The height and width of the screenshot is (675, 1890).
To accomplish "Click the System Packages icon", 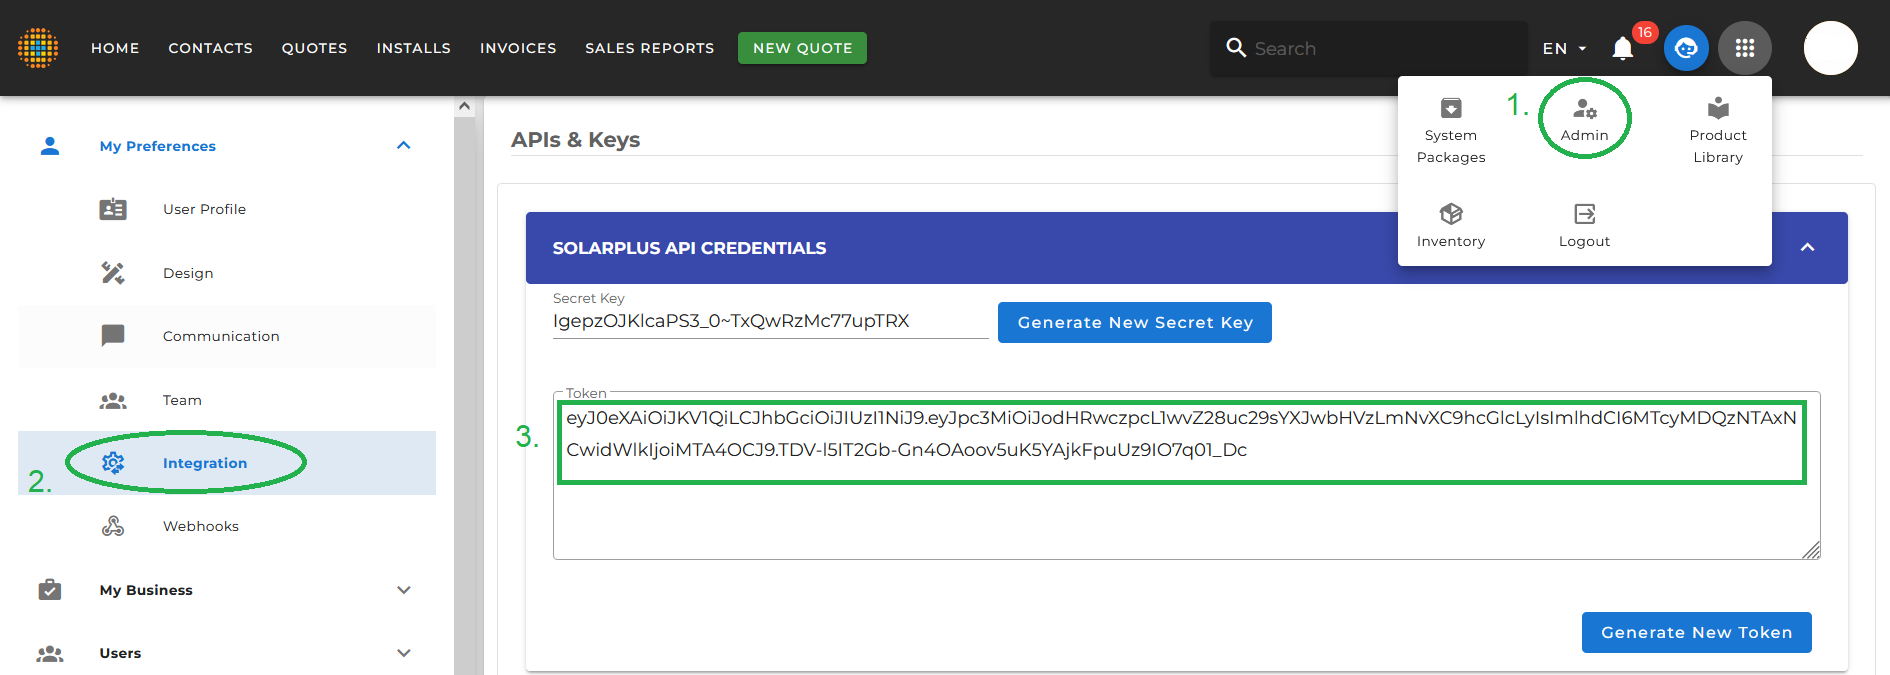I will pos(1451,108).
